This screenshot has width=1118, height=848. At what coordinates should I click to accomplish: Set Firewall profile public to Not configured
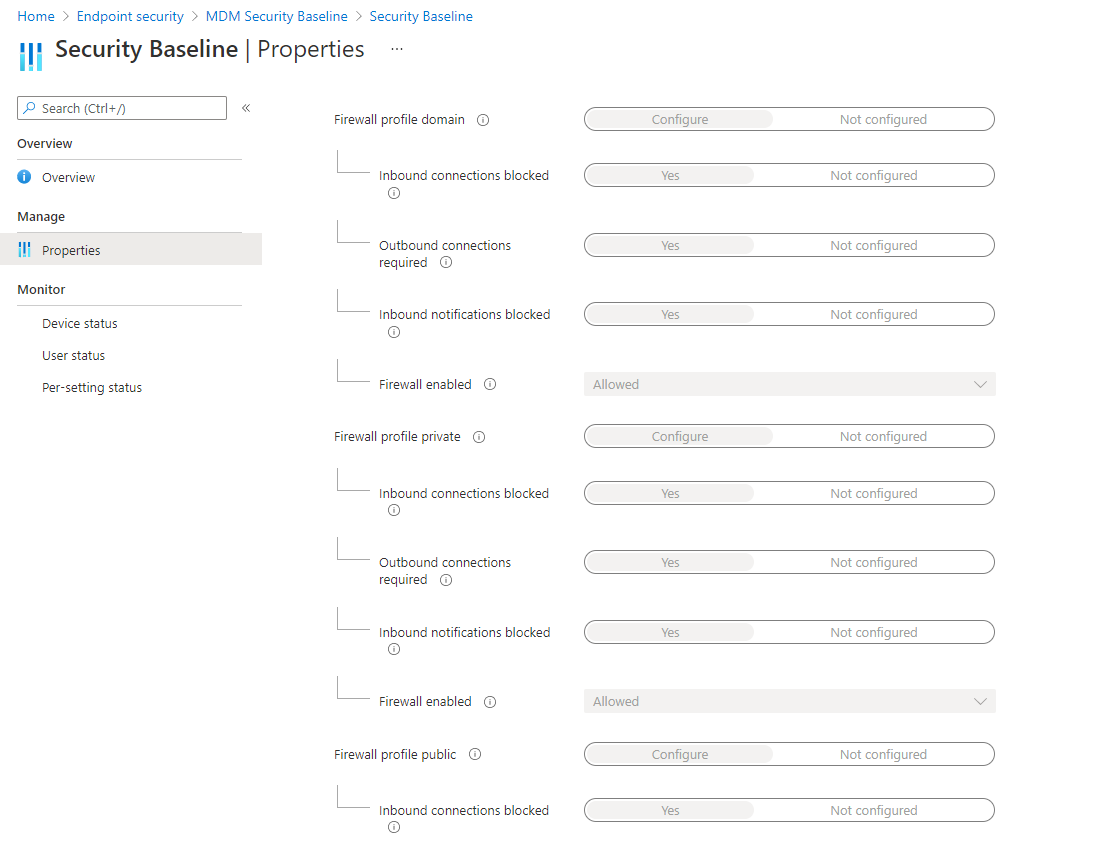click(883, 755)
